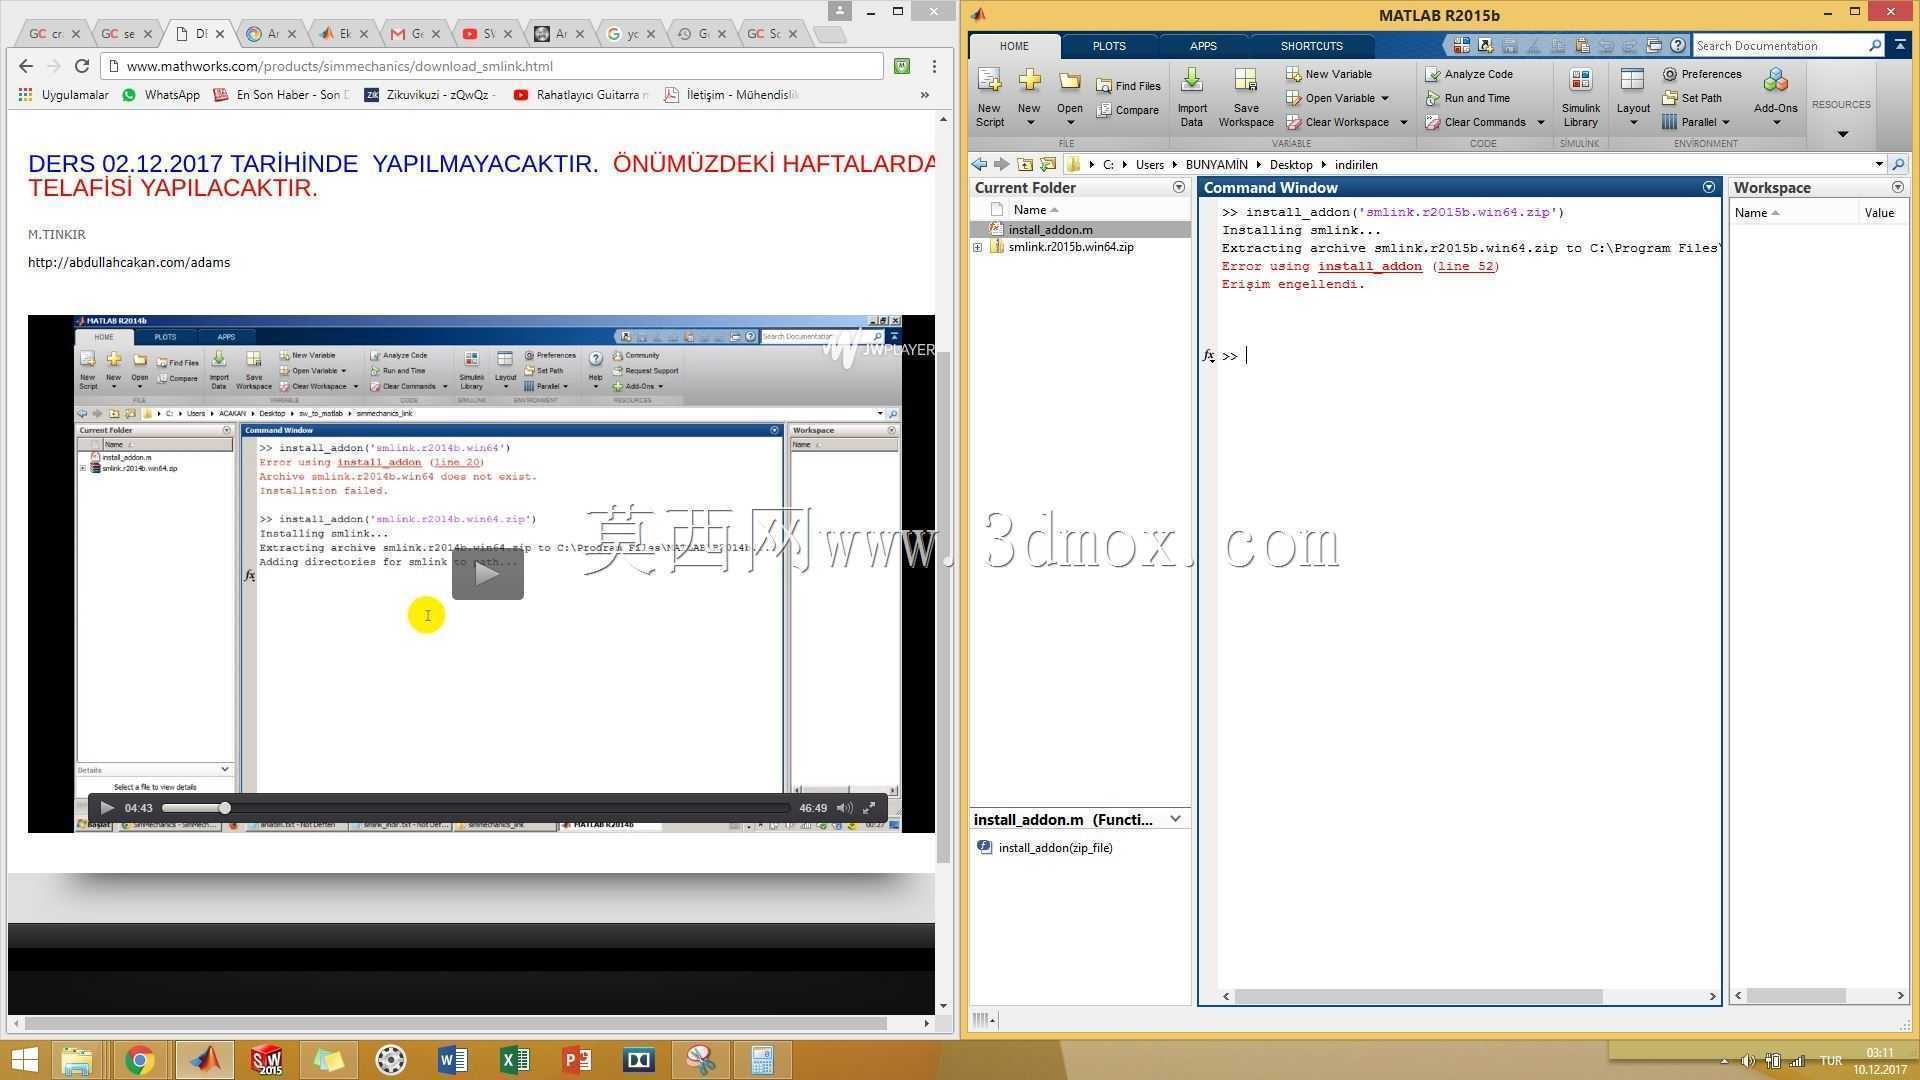Open File Explorer from the taskbar
1920x1080 pixels.
tap(77, 1060)
